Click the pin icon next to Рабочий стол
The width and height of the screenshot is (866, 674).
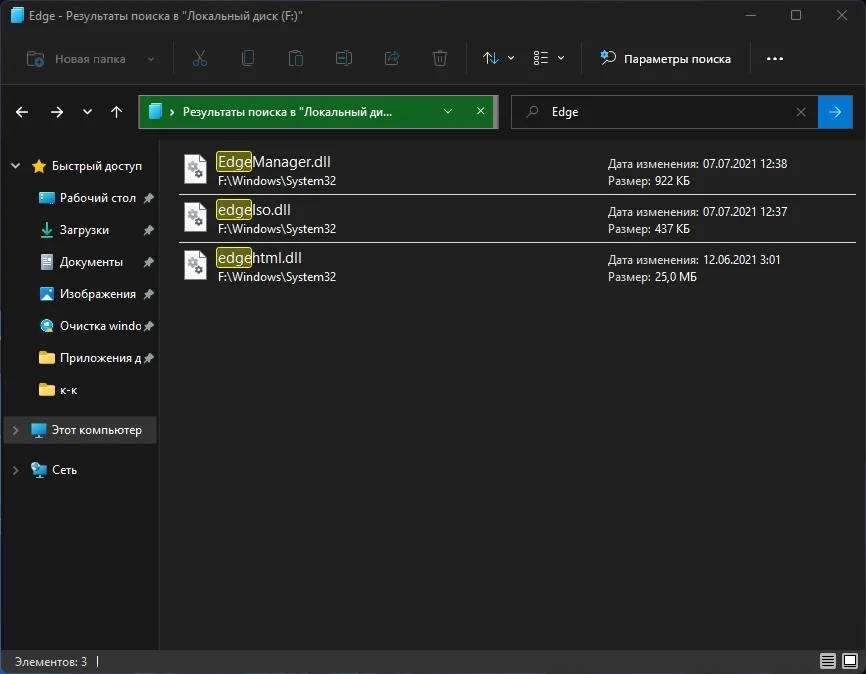tap(149, 198)
